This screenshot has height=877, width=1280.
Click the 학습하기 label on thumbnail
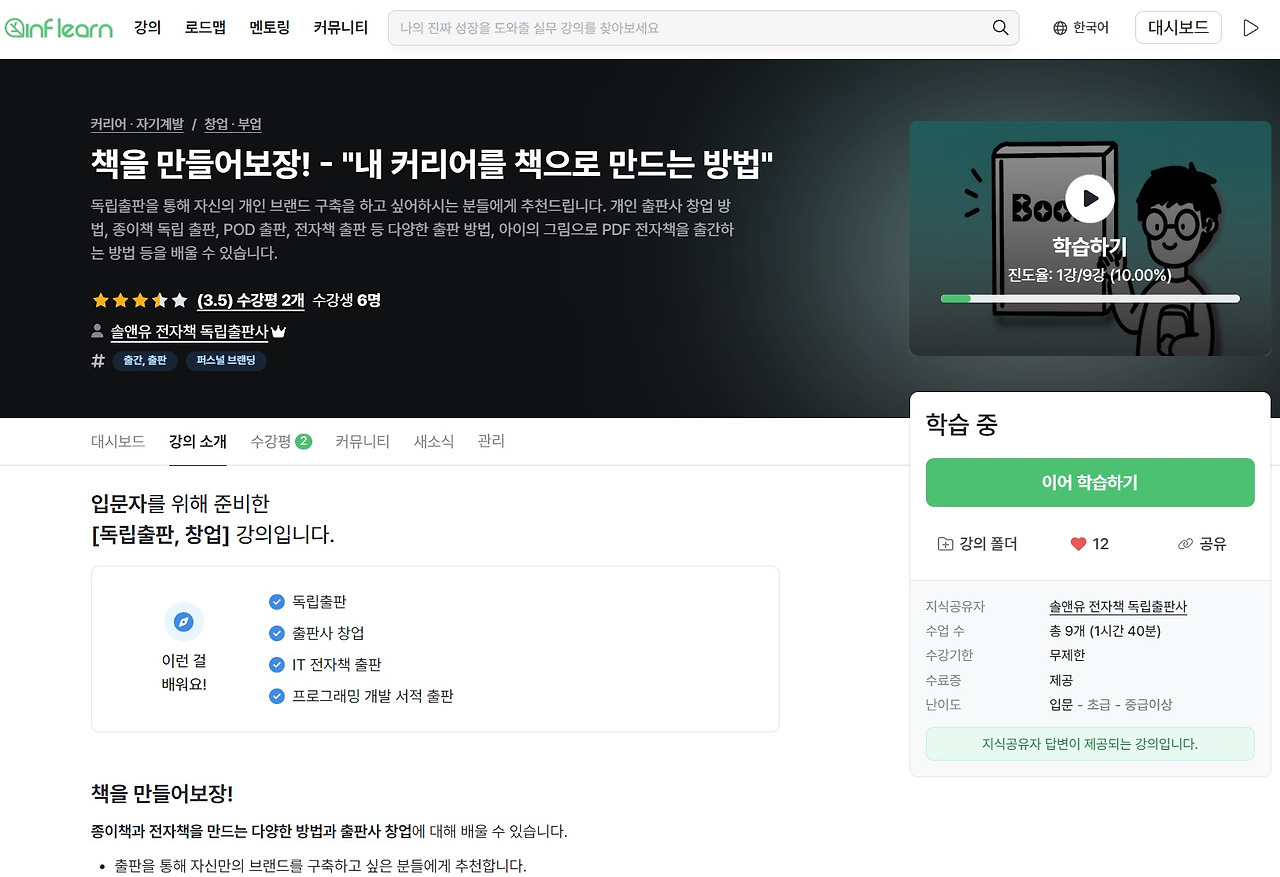(1089, 246)
